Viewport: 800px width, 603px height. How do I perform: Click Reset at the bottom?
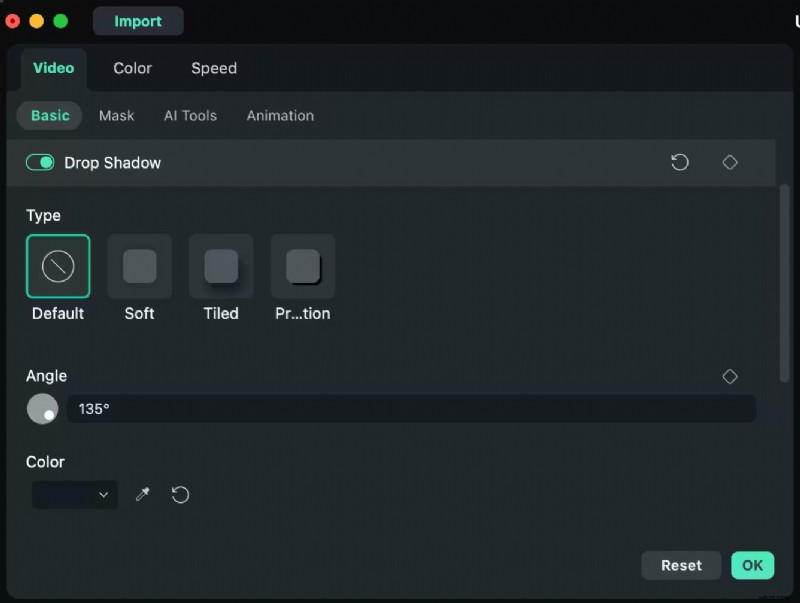pos(681,565)
